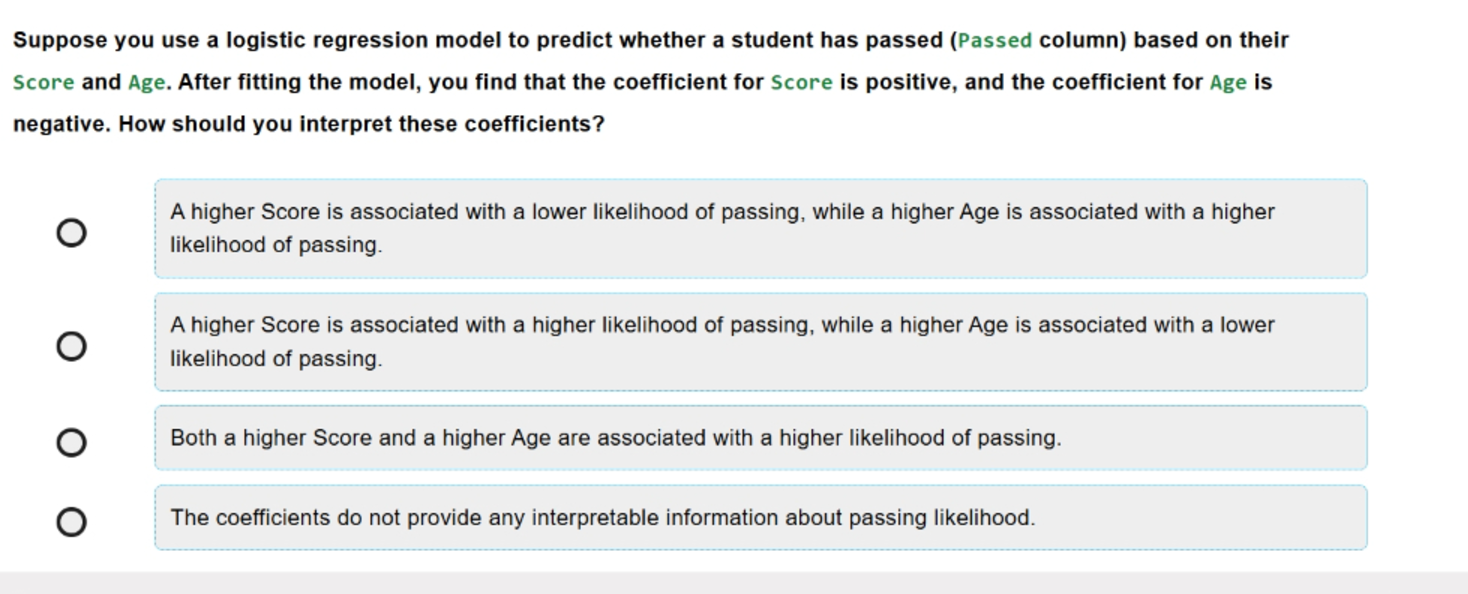Viewport: 1468px width, 594px height.
Task: Click the 'Both a higher Score and a higher Age' box
Action: coord(760,438)
